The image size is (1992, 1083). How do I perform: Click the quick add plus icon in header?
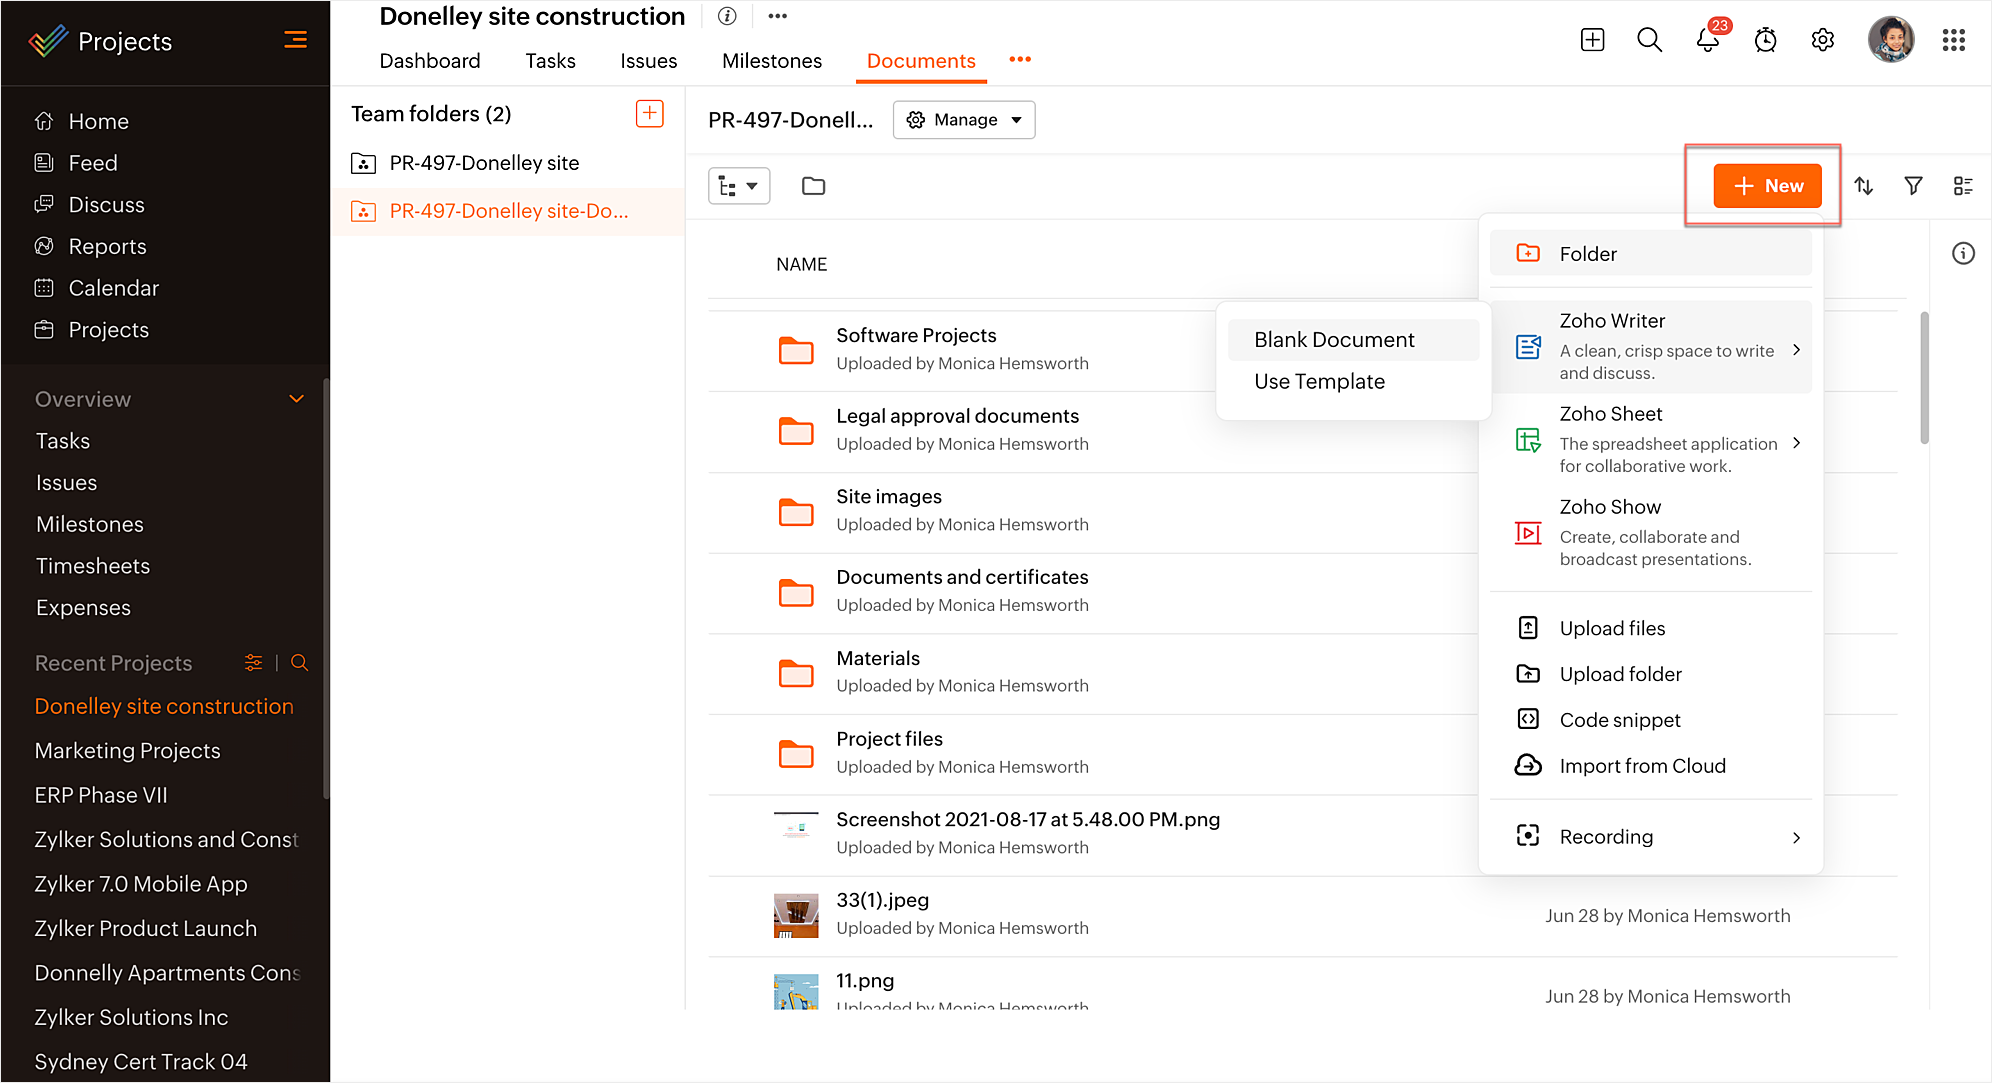click(x=1592, y=40)
